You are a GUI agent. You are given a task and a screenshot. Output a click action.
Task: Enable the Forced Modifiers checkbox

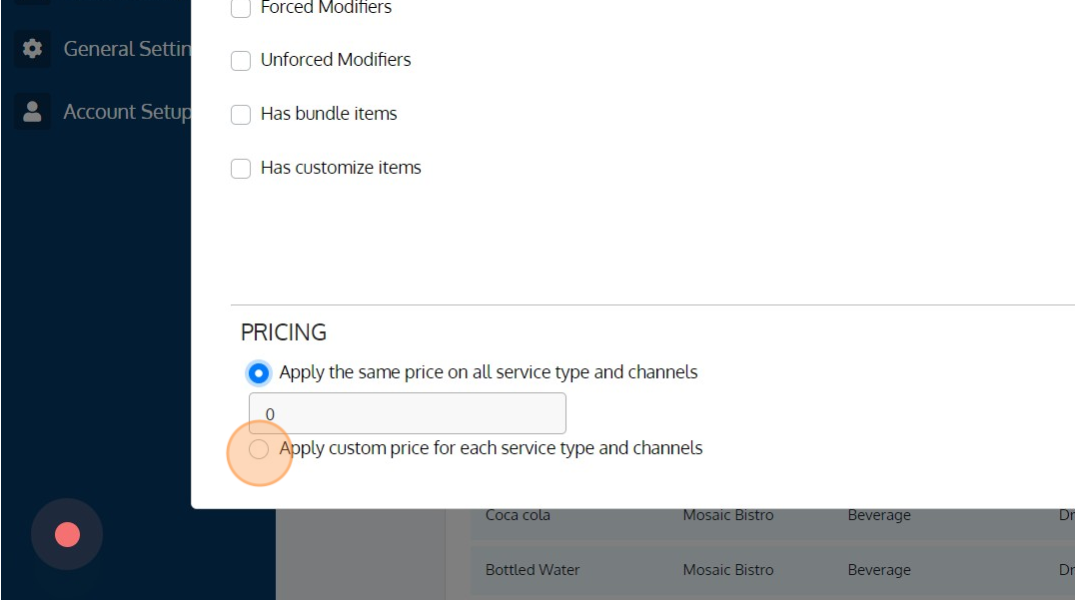[241, 8]
